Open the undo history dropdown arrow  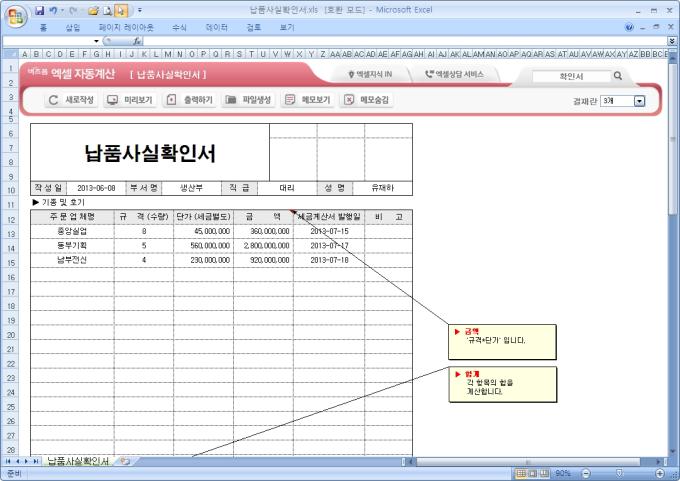click(62, 10)
